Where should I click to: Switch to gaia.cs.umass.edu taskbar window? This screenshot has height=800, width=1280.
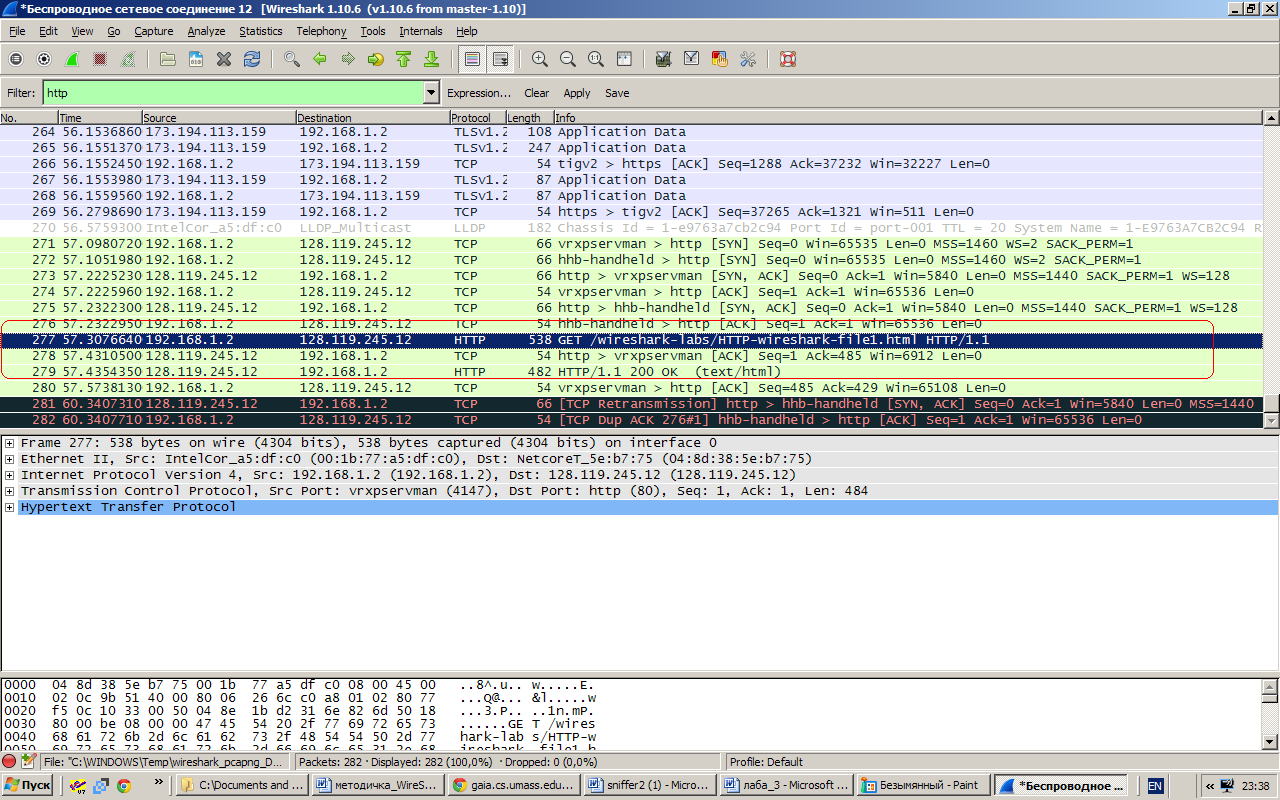[x=514, y=785]
